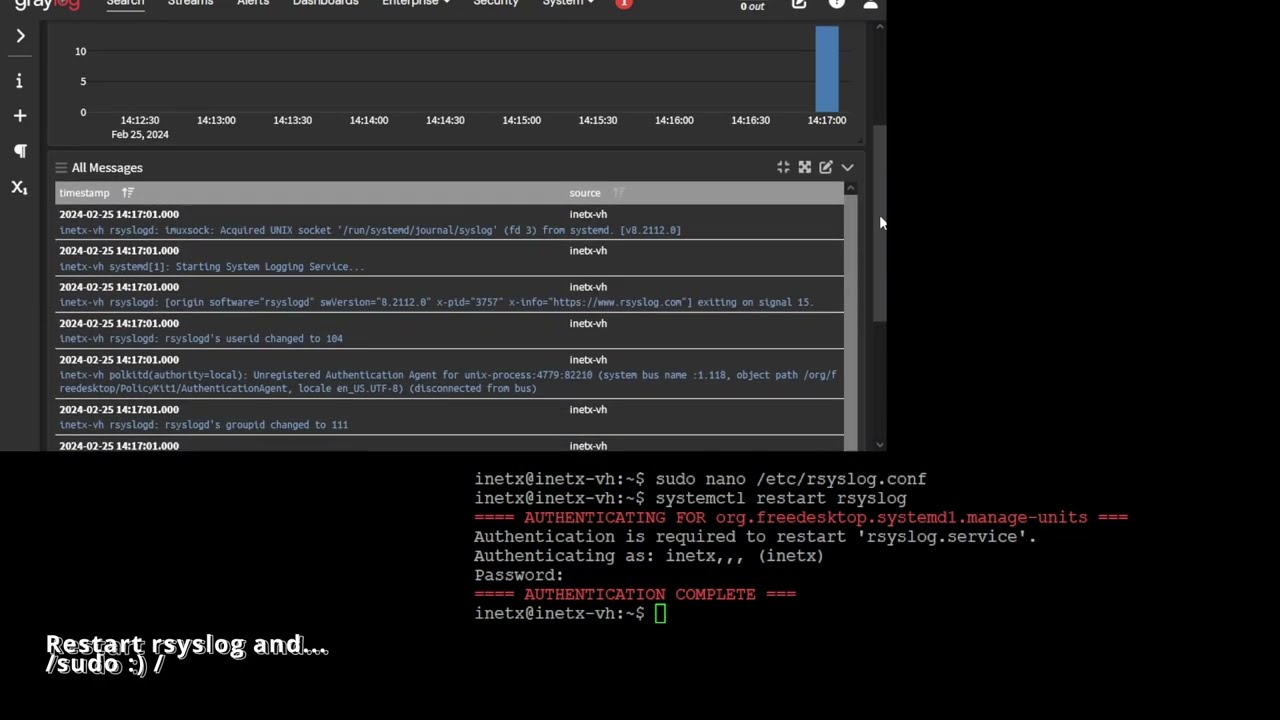Go to Dashboards in the top navigation
This screenshot has width=1280, height=720.
coord(325,3)
